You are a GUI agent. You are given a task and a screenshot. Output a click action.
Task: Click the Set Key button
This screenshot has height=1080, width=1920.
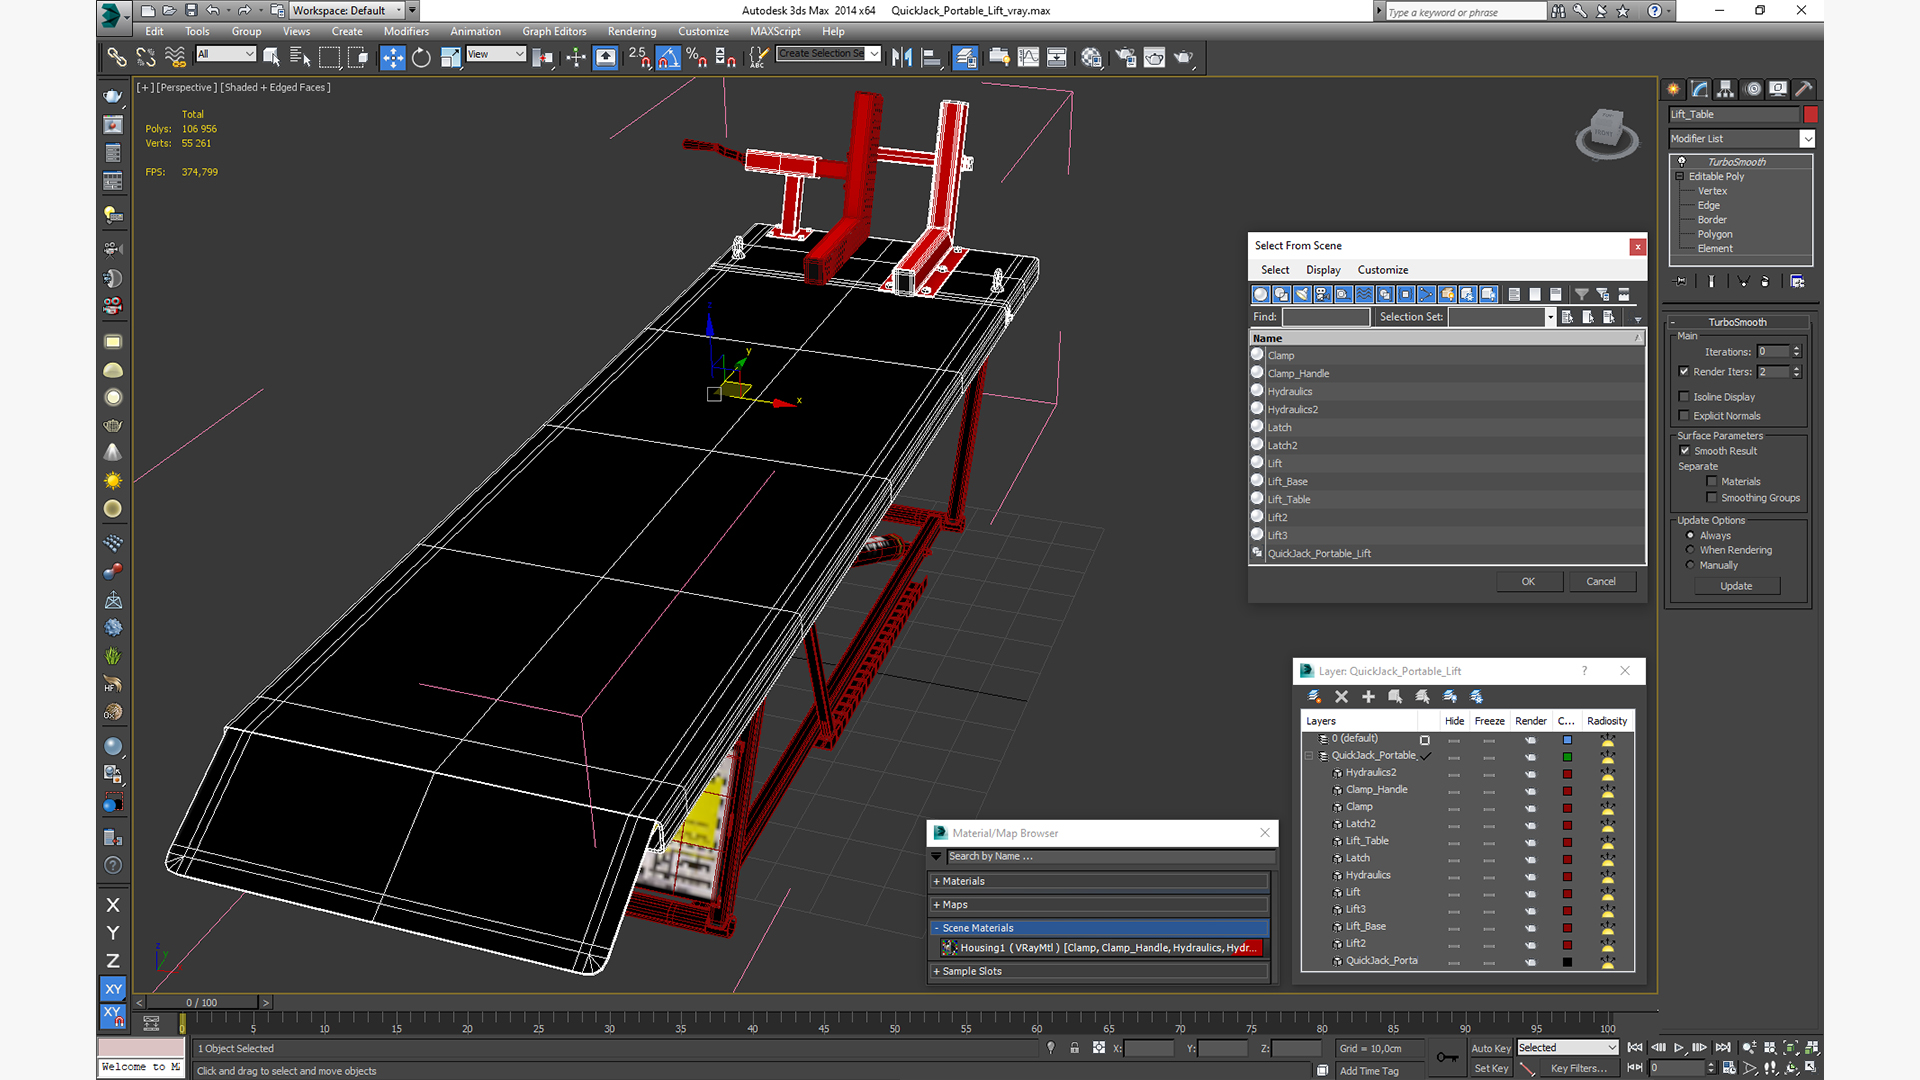pyautogui.click(x=1491, y=1068)
